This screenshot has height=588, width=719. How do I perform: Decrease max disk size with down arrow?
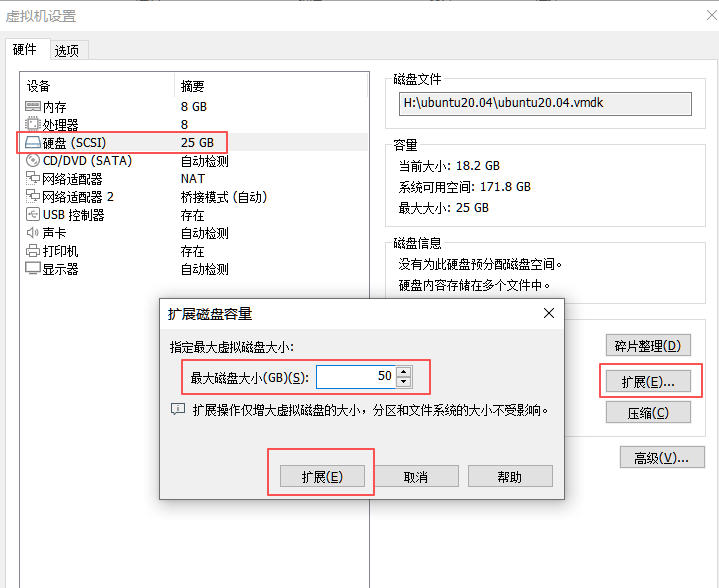click(403, 382)
